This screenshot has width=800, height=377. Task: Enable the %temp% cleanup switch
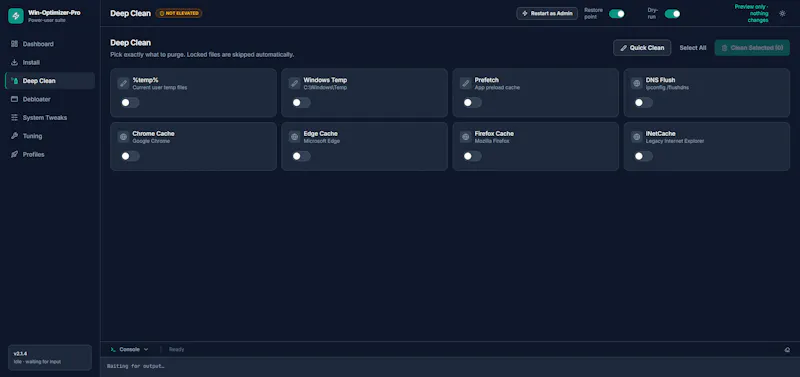130,103
